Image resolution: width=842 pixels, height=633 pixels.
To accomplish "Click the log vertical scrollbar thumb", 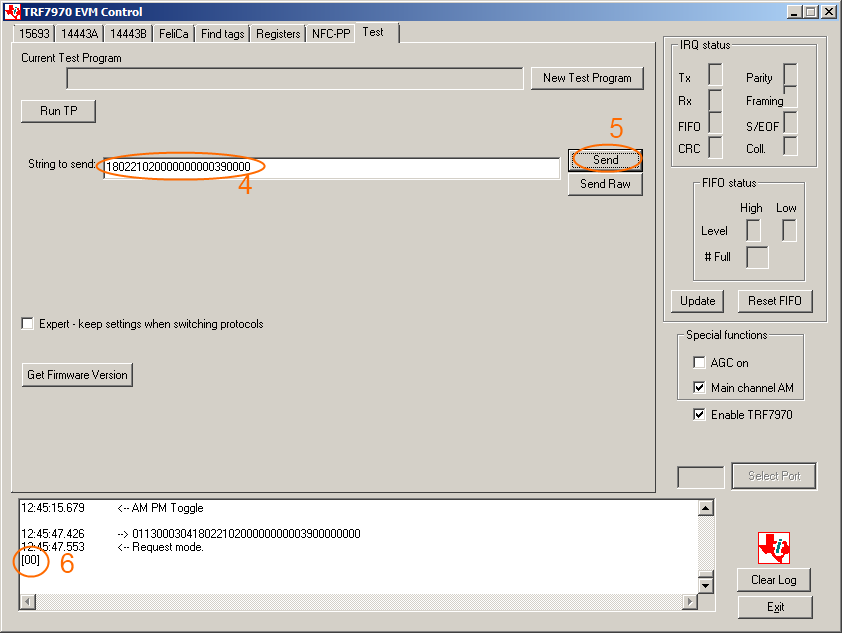I will tap(706, 573).
